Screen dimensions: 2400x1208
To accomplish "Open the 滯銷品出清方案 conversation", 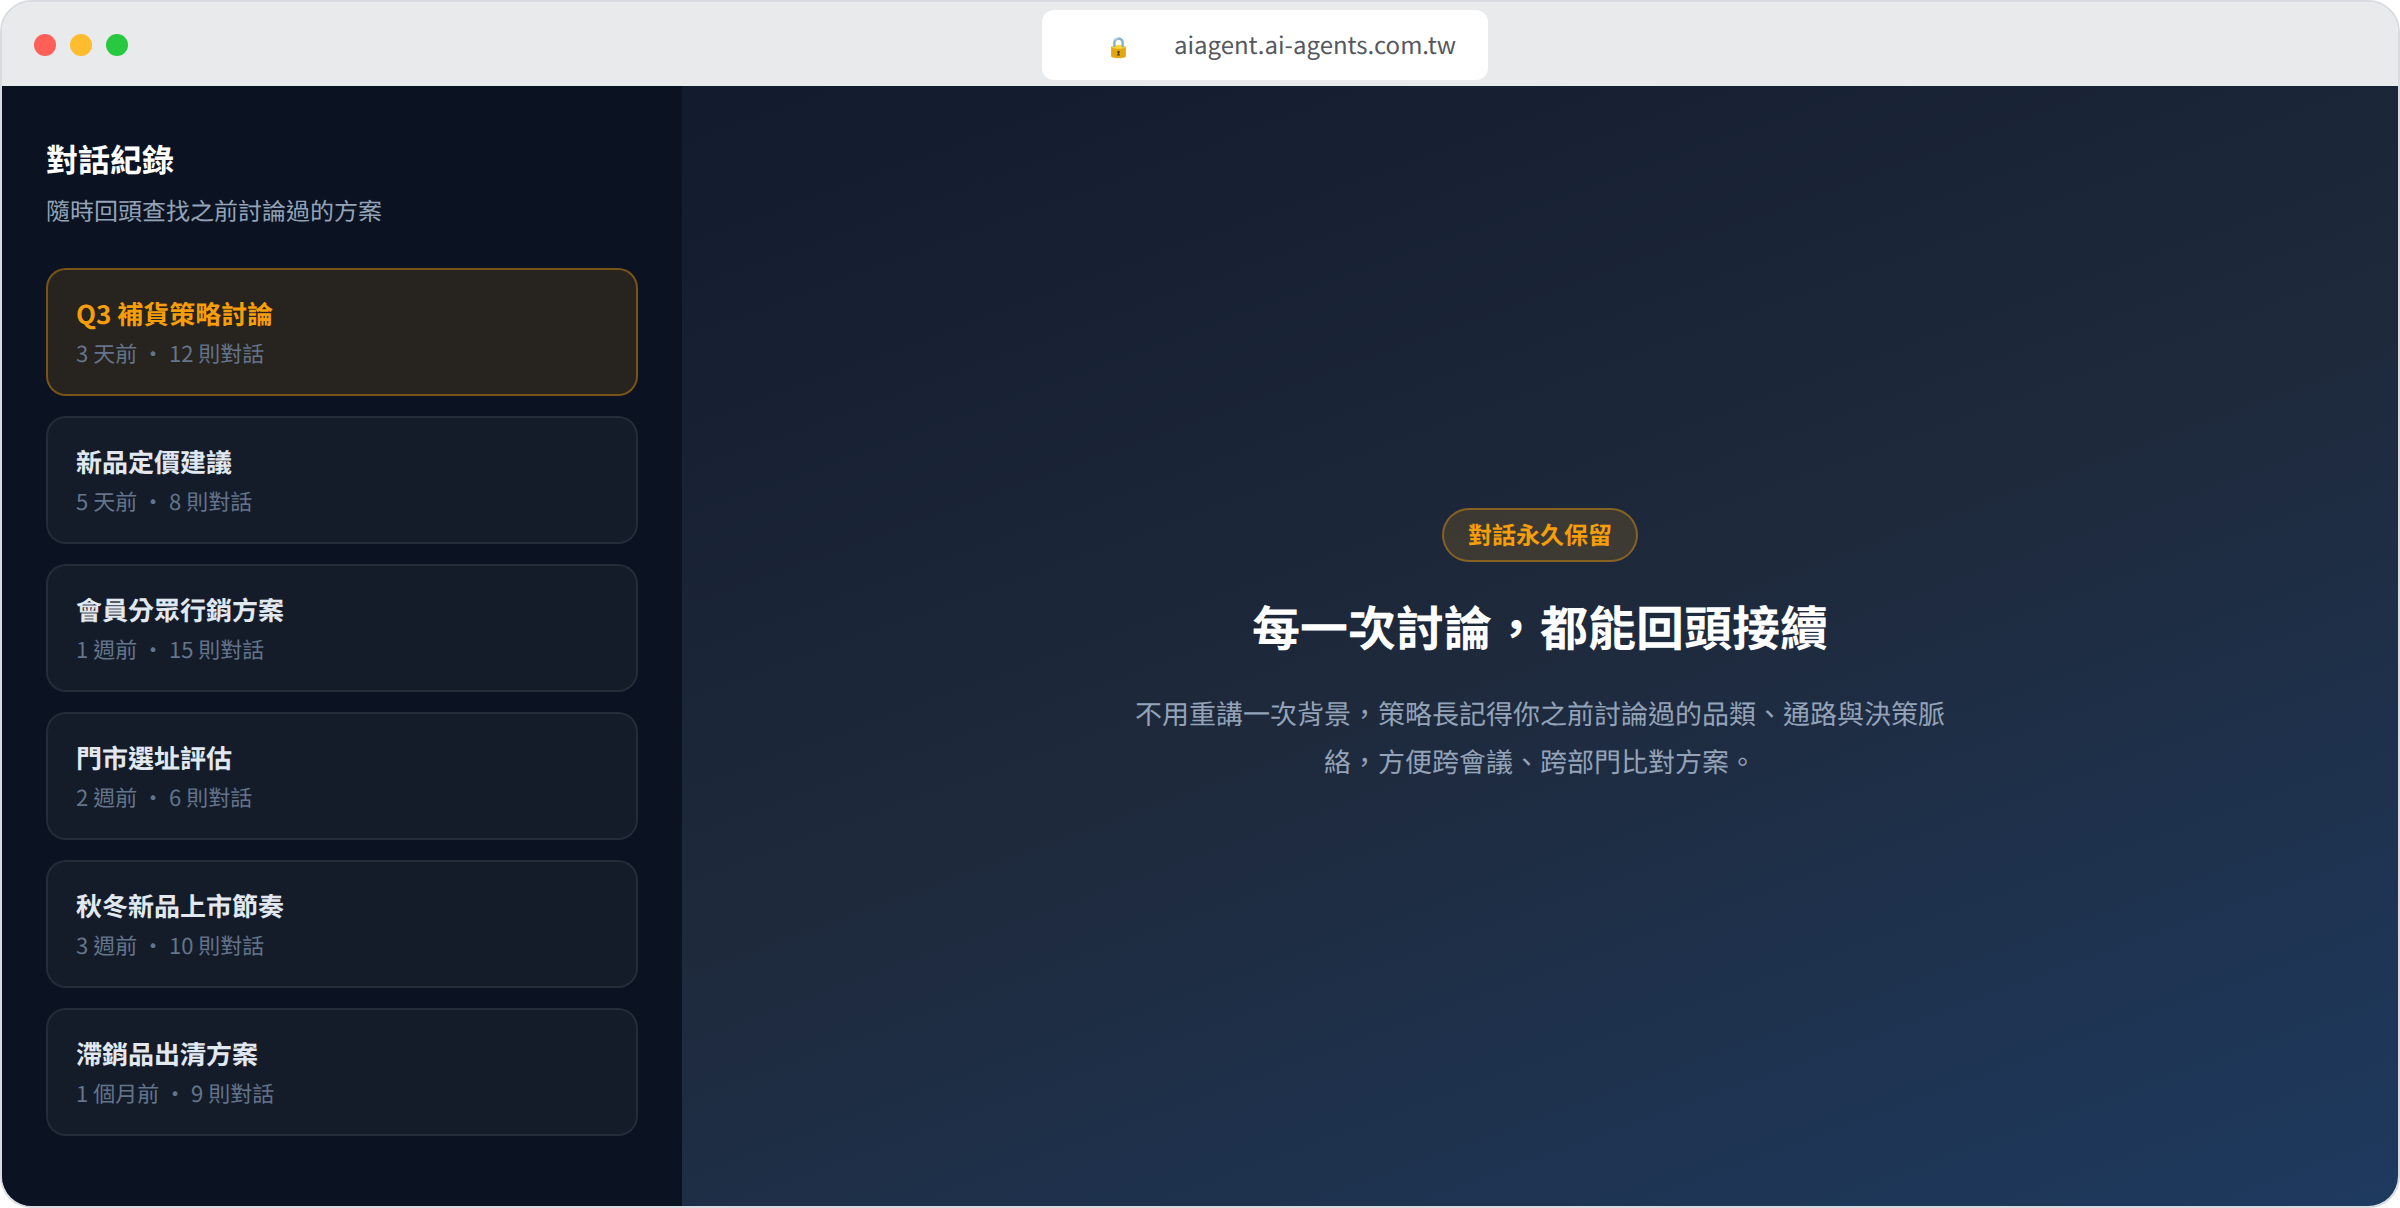I will click(x=342, y=1072).
